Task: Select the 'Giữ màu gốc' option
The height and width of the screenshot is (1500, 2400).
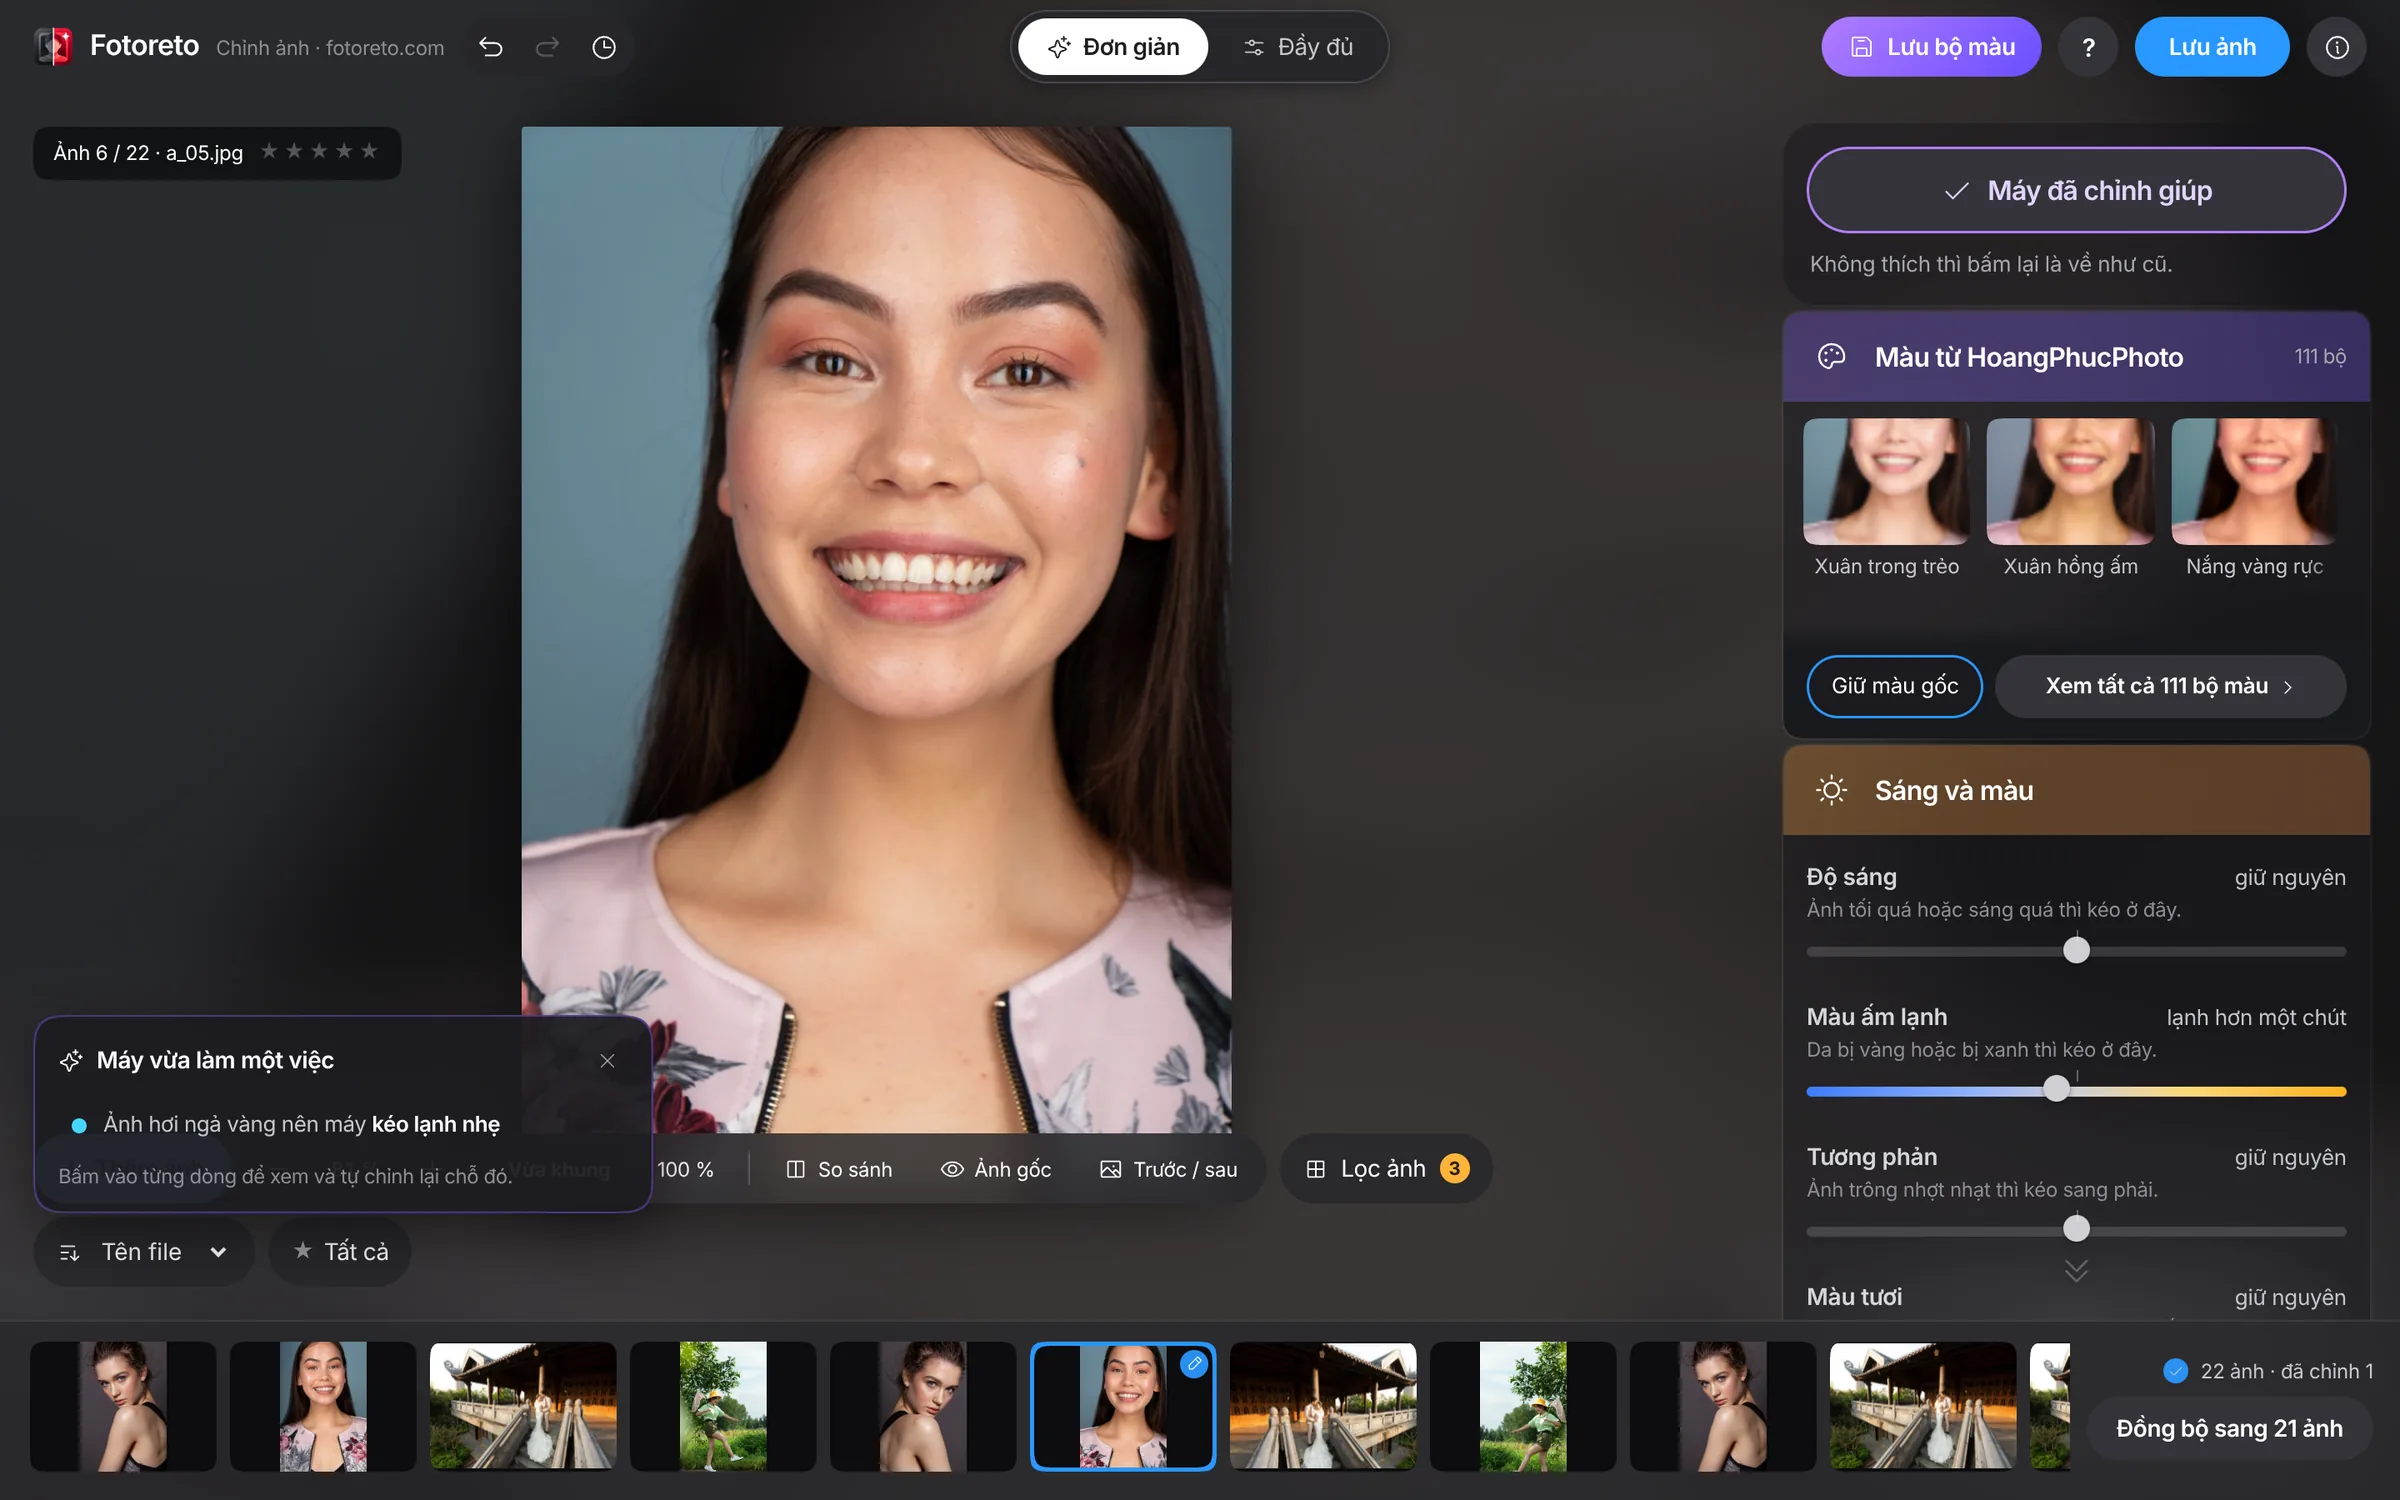Action: click(x=1894, y=686)
